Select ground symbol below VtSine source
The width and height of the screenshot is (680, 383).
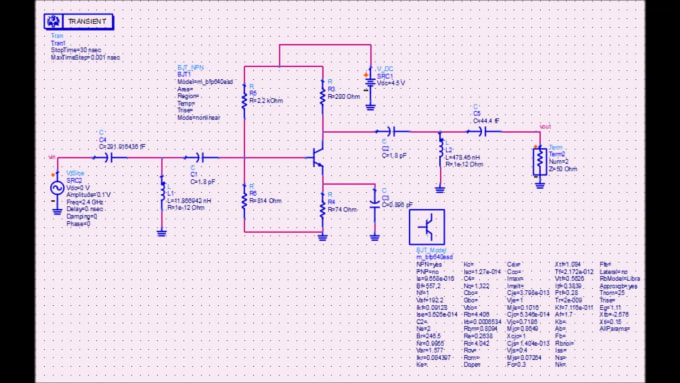(x=57, y=212)
